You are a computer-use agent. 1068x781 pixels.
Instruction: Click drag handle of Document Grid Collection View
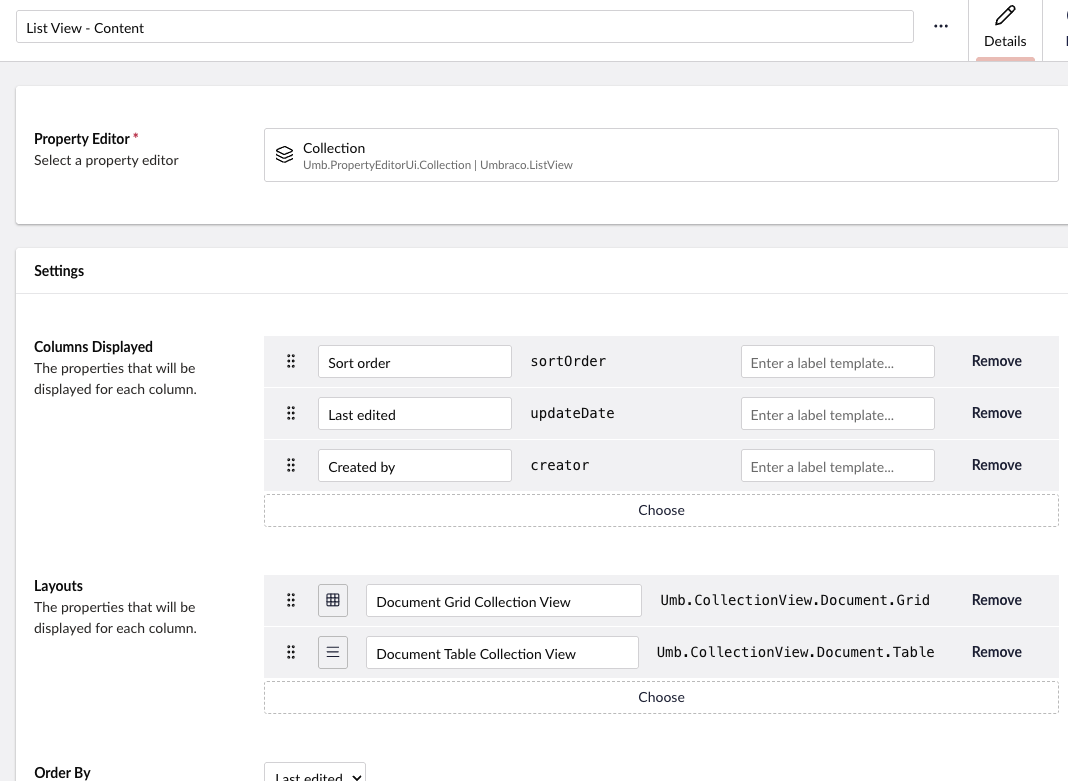(291, 601)
